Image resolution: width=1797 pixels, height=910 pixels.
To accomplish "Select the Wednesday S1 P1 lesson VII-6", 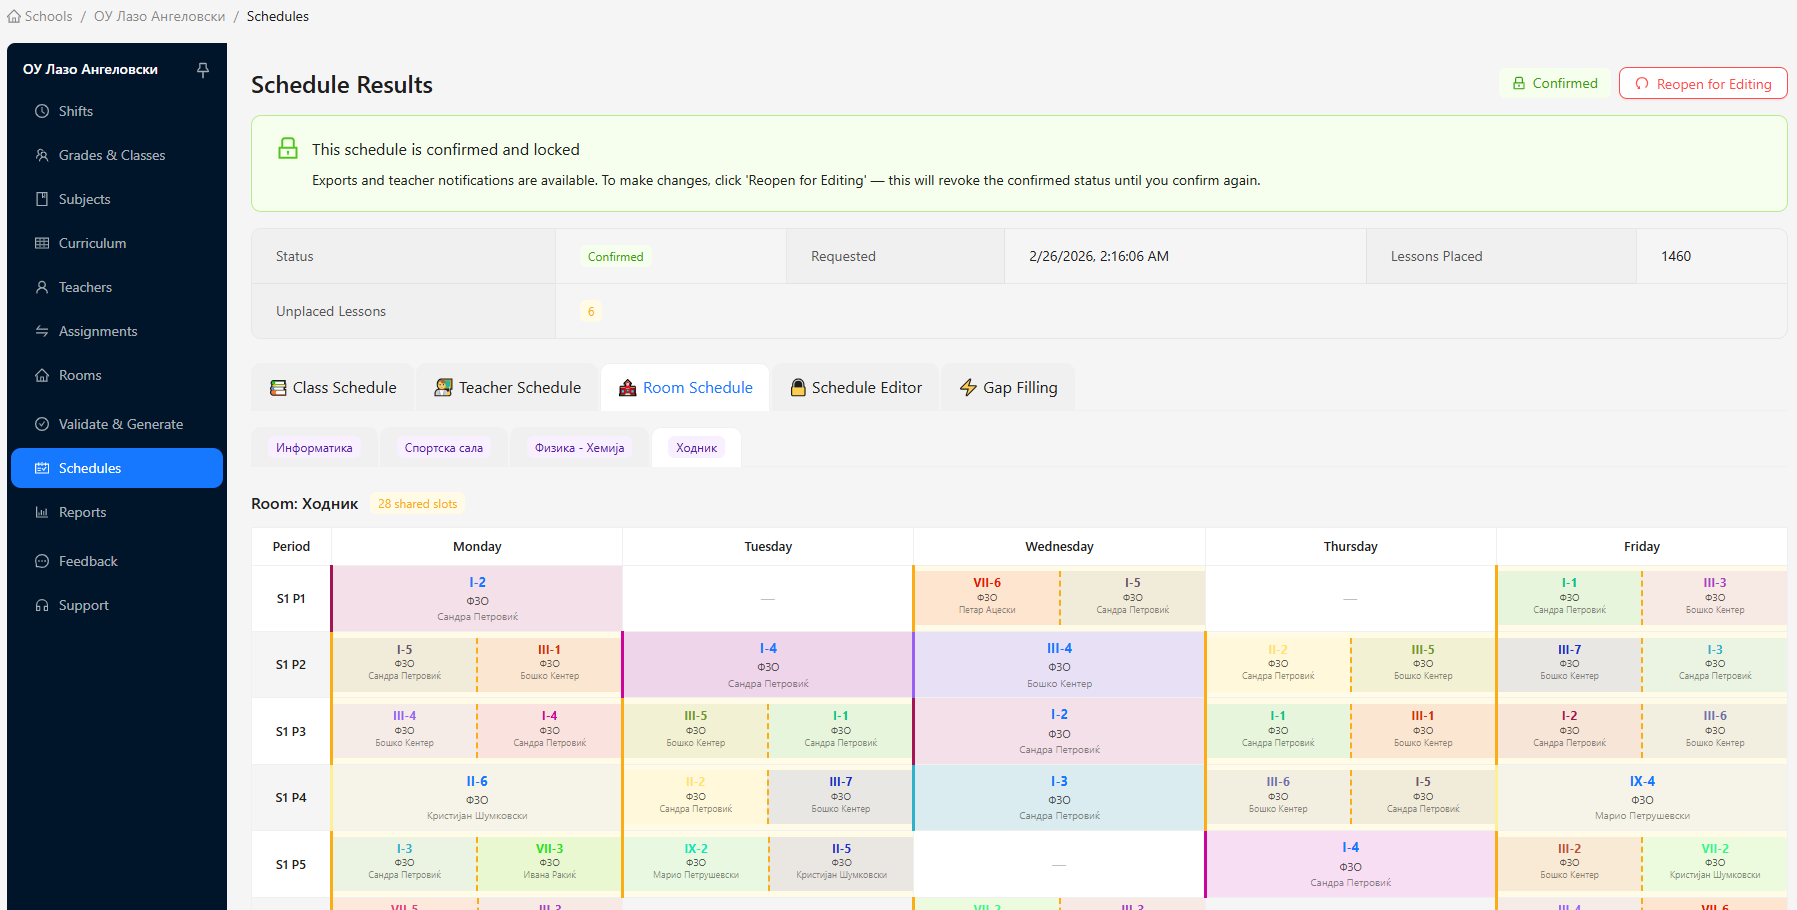I will click(987, 598).
